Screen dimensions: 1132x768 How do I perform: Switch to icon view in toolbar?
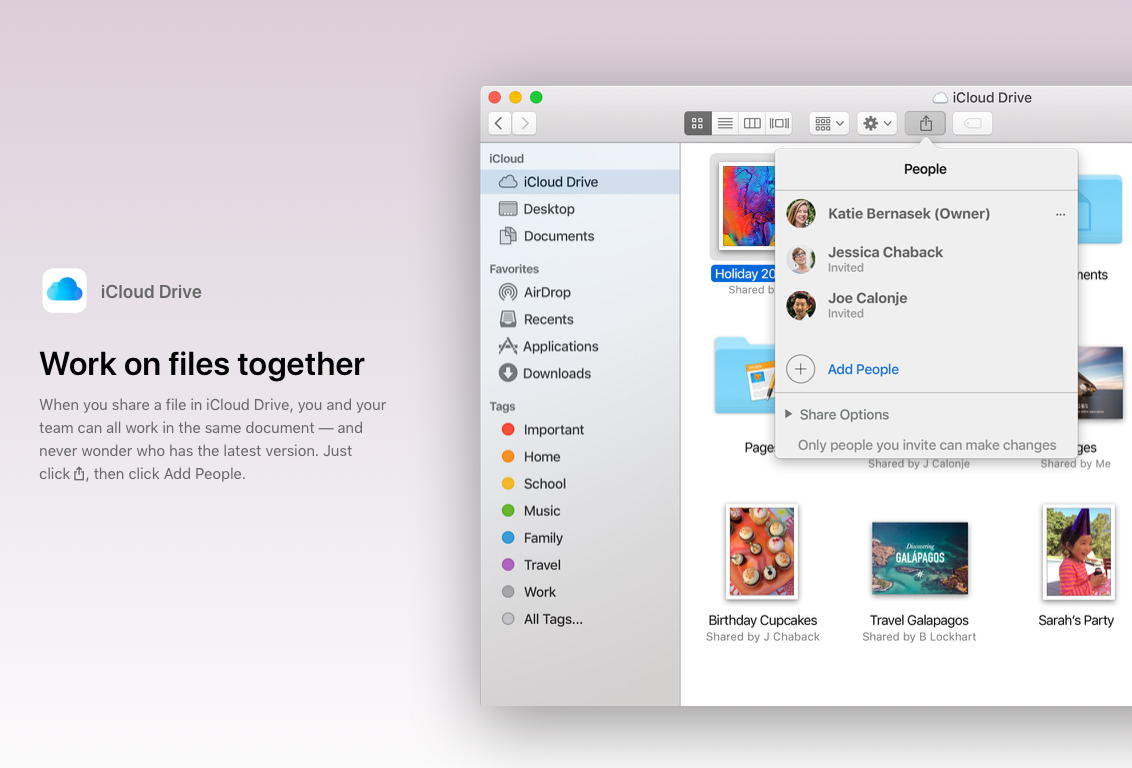pyautogui.click(x=697, y=123)
